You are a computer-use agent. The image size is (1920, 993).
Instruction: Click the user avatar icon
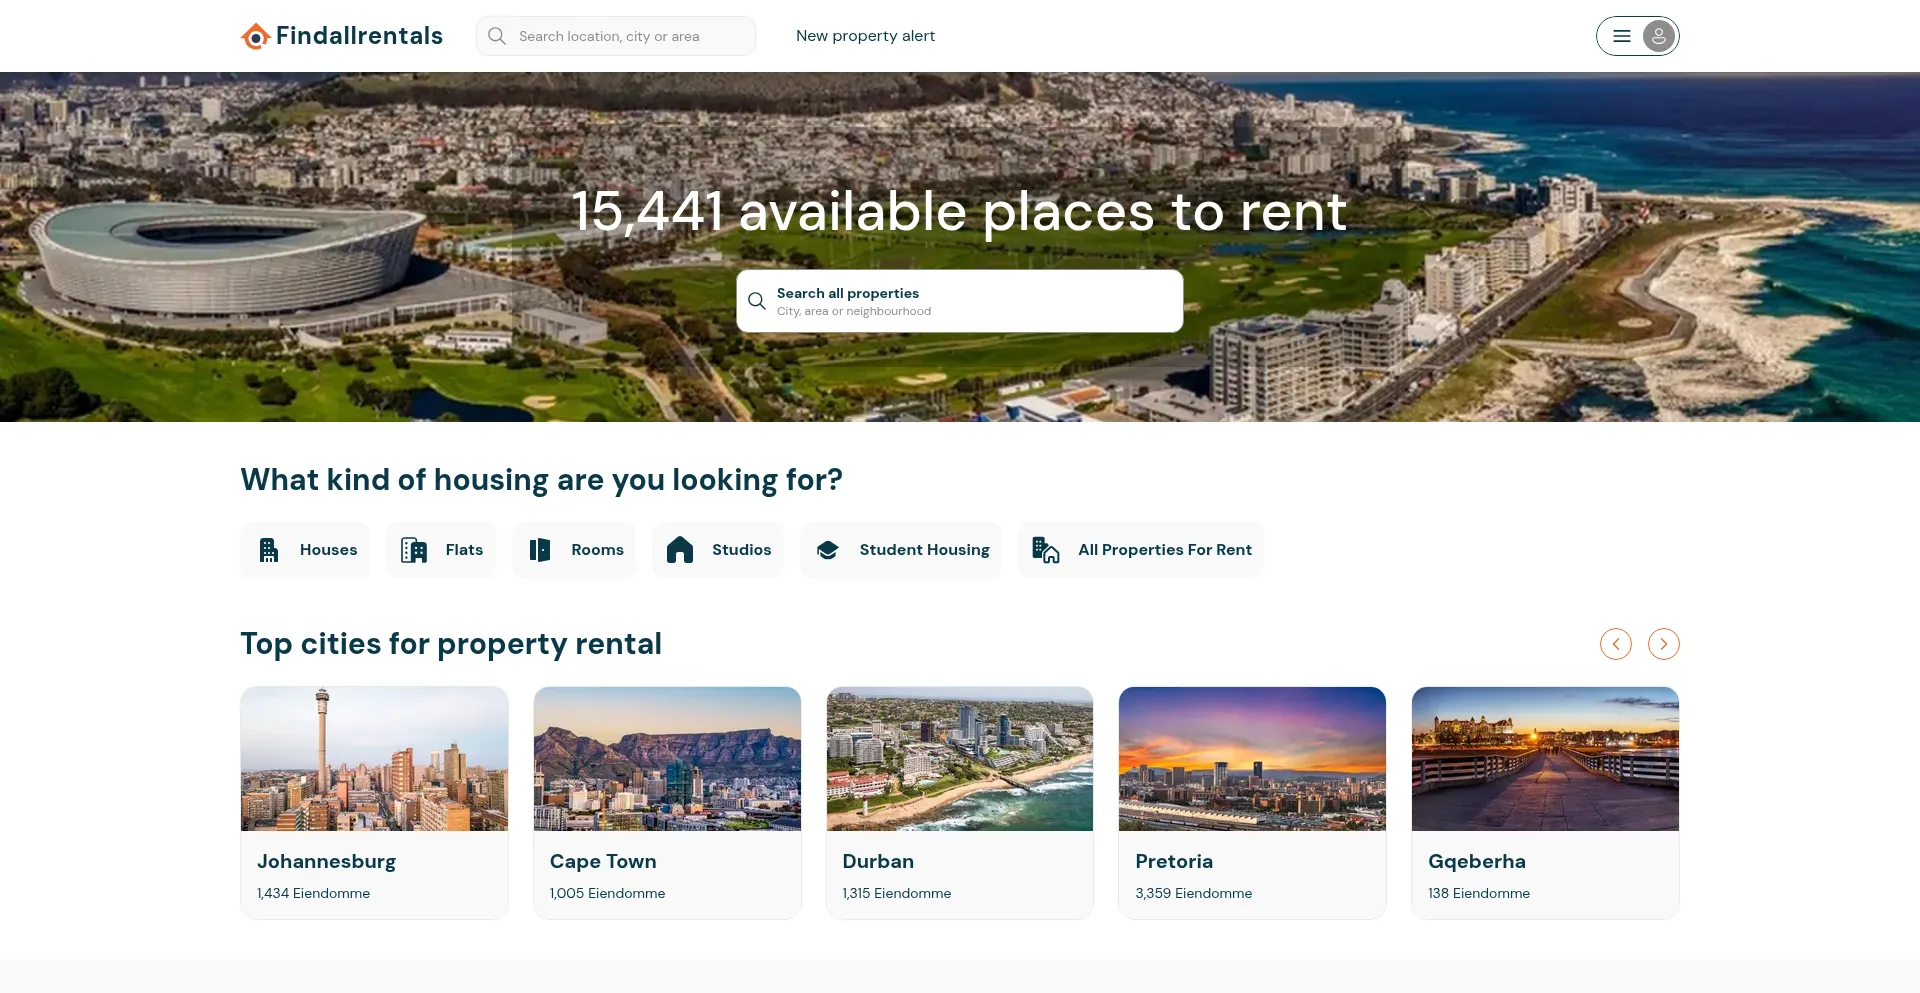(x=1658, y=36)
